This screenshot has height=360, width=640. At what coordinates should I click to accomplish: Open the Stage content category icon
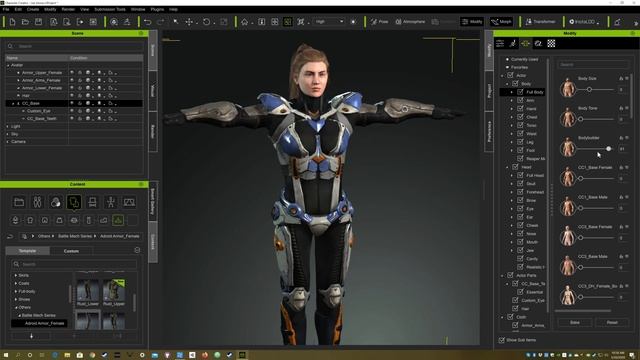coord(129,202)
